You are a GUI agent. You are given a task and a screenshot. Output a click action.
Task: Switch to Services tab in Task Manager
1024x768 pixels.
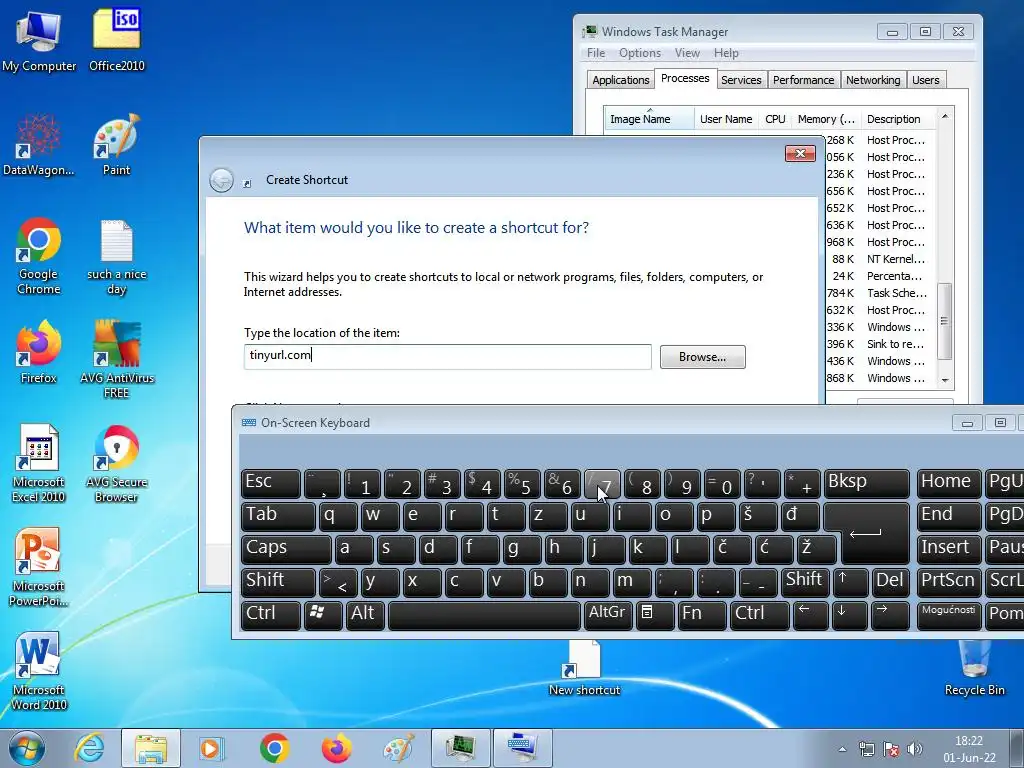coord(741,80)
